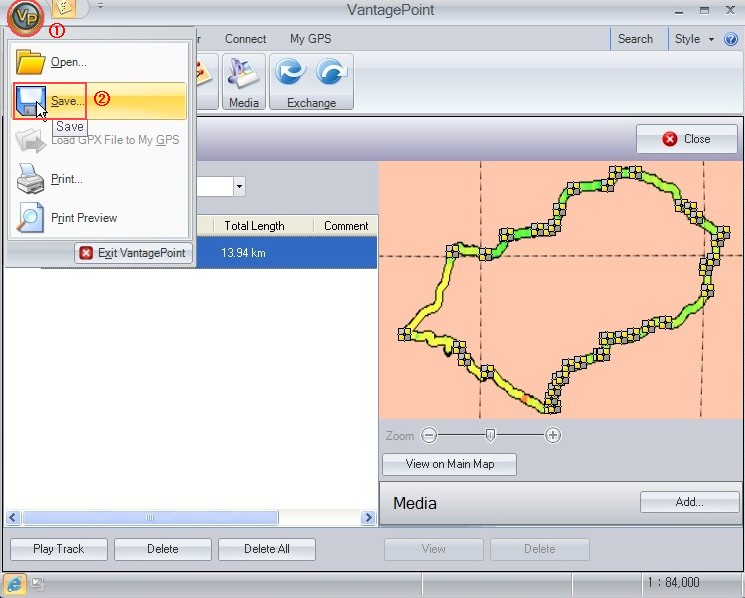Click the horizontal scrollbar thumb

coord(150,518)
